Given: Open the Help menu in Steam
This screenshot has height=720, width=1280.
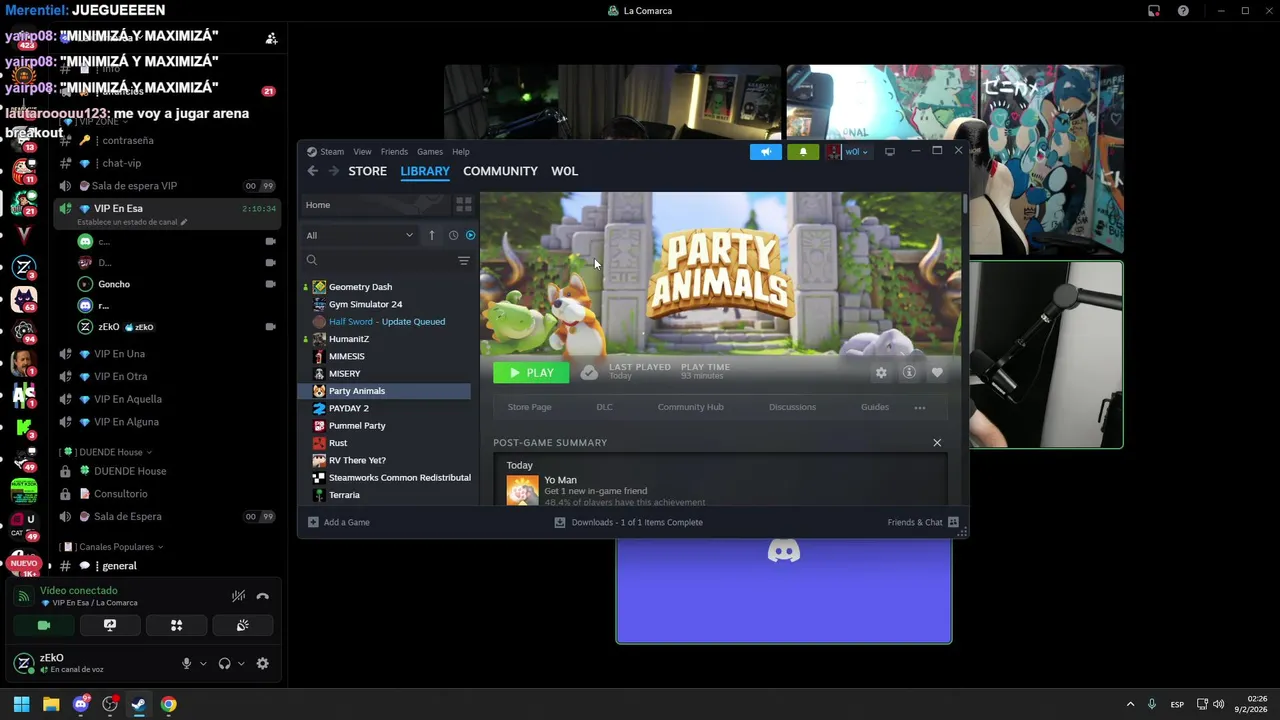Looking at the screenshot, I should point(461,152).
